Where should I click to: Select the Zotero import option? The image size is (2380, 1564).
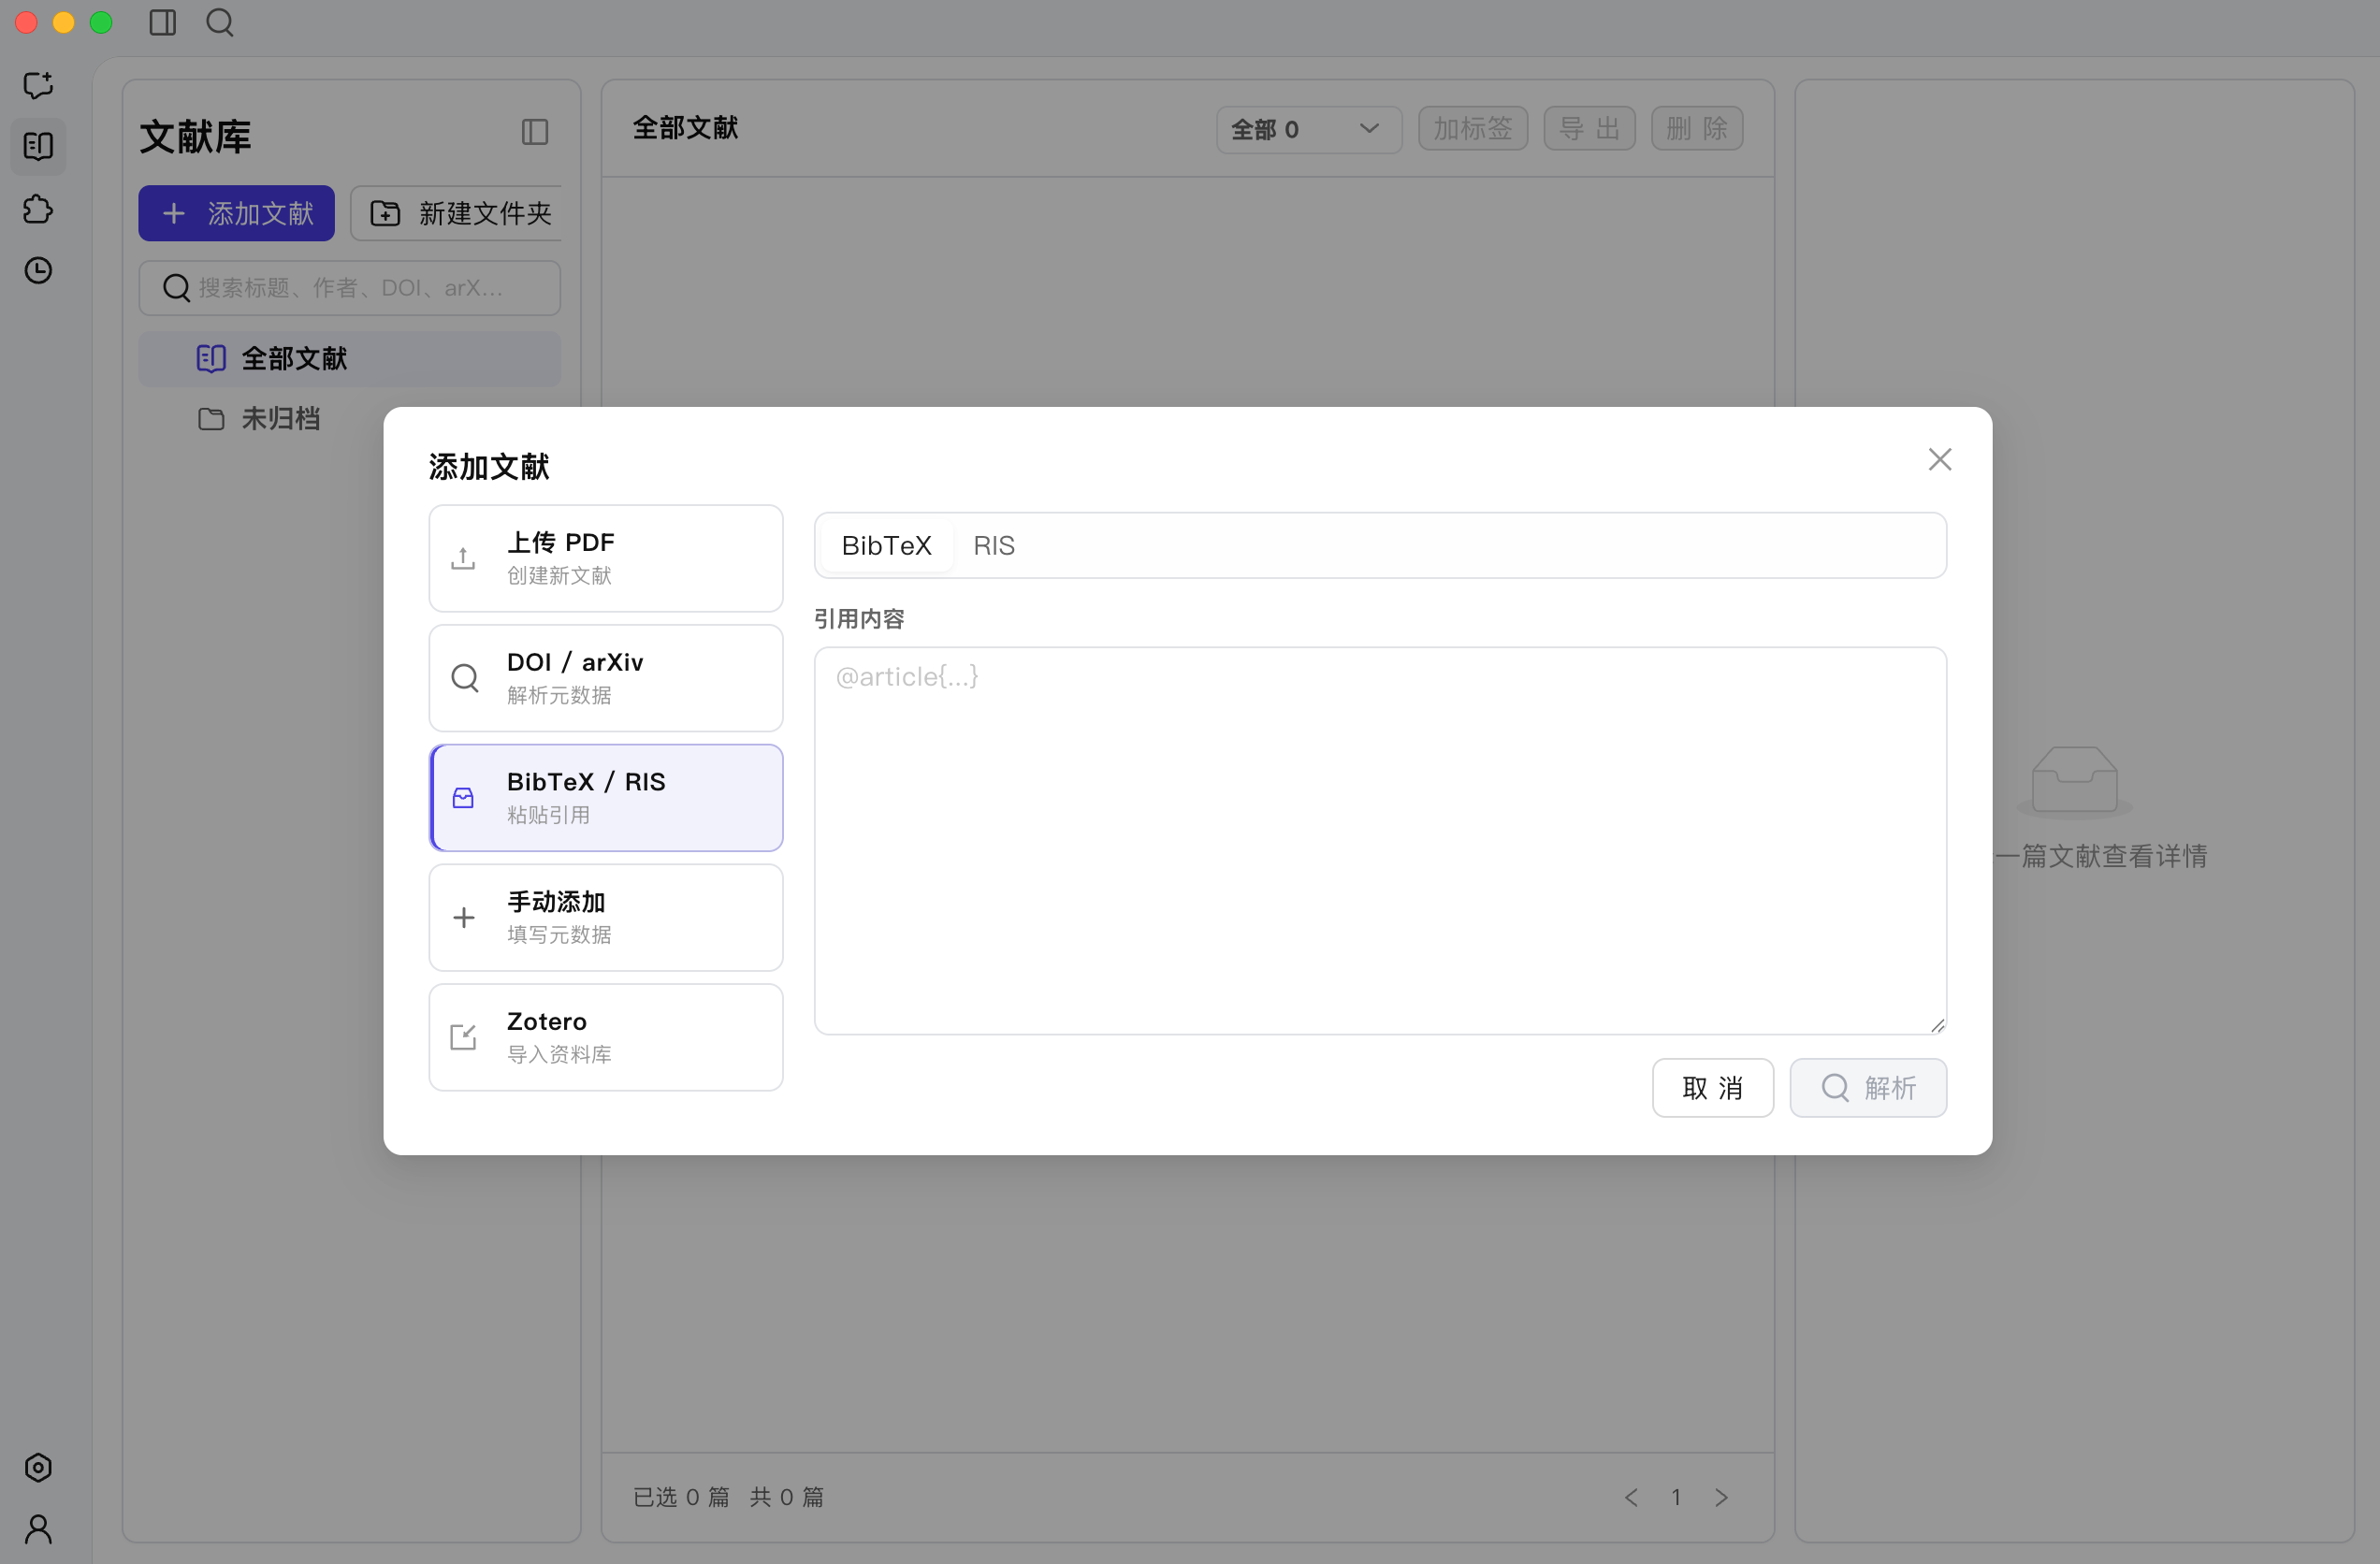click(x=606, y=1037)
